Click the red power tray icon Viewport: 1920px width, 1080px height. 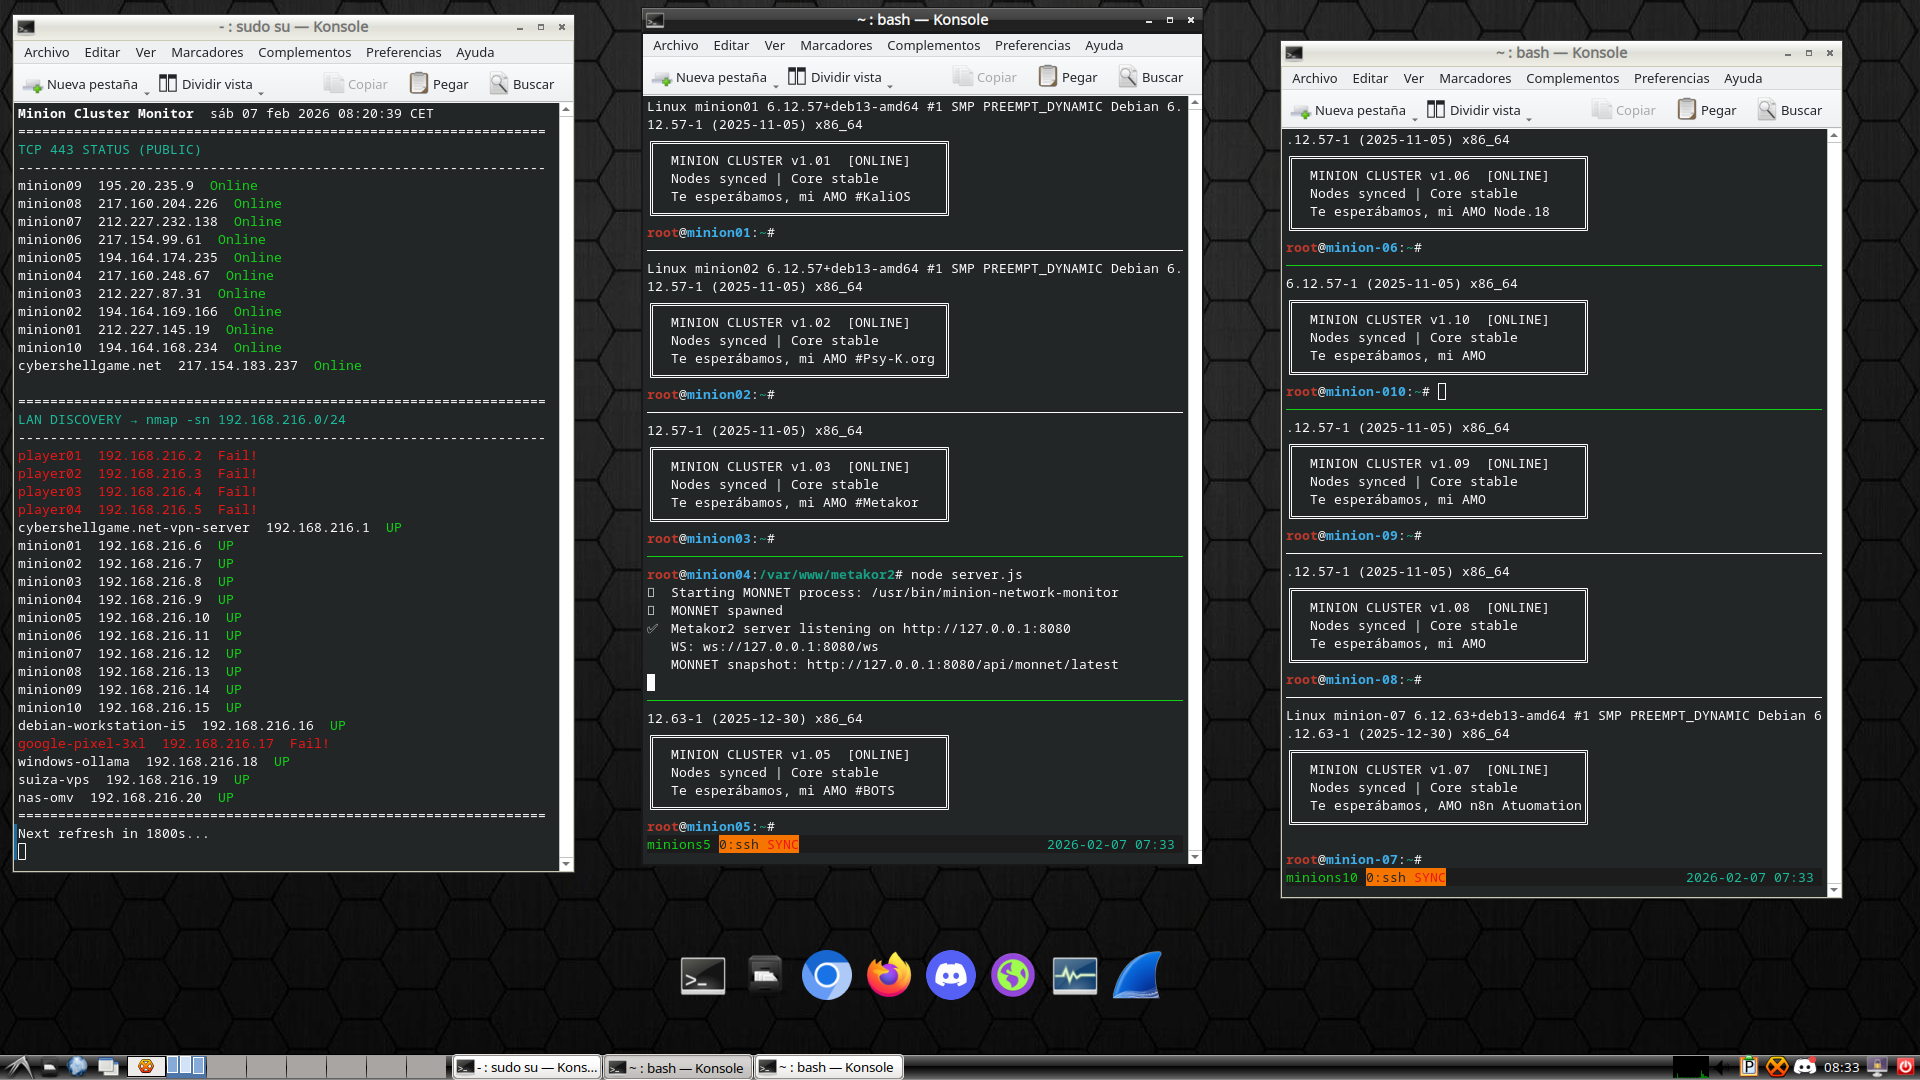coord(1906,1067)
